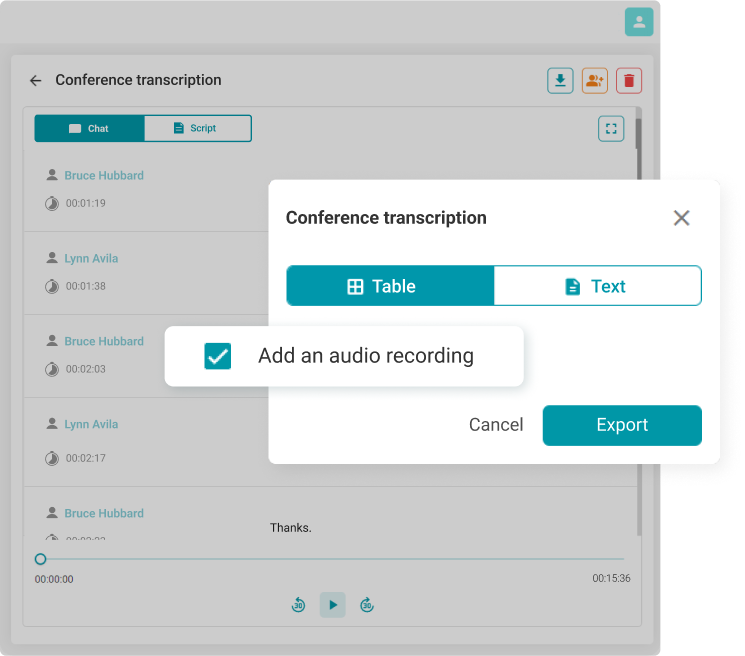Viewport: 745px width, 656px height.
Task: Rewind audio 30 seconds
Action: [298, 605]
